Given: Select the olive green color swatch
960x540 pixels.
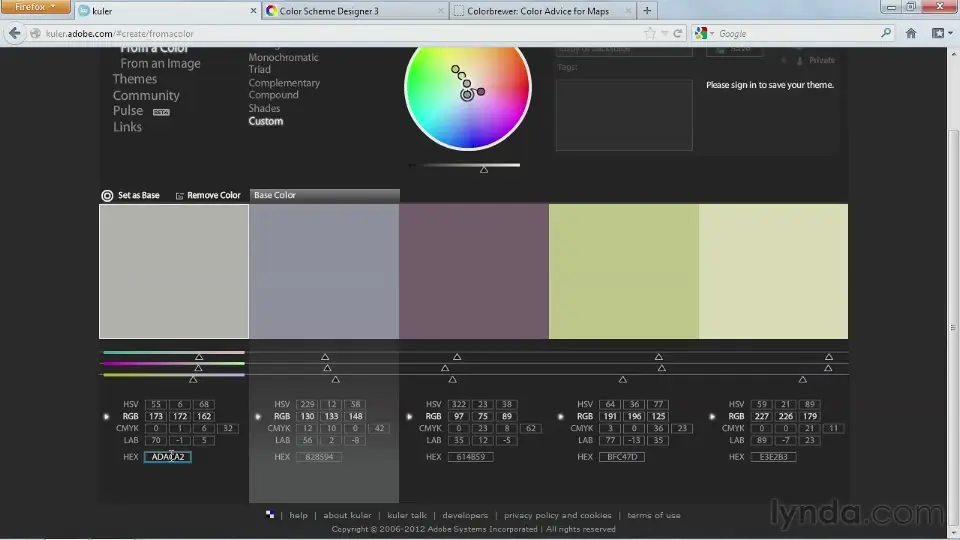Looking at the screenshot, I should pos(624,271).
